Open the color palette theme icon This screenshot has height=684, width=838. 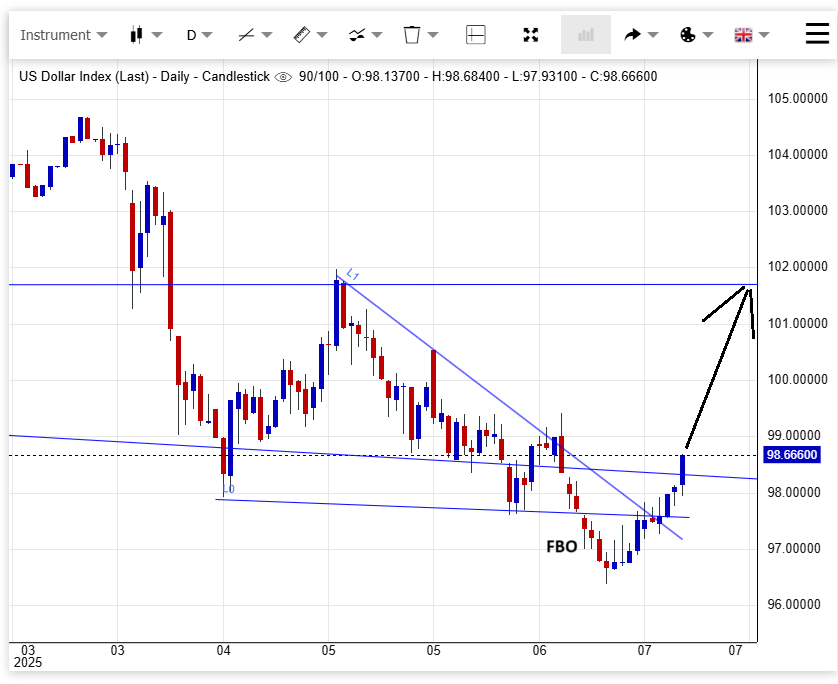(x=688, y=35)
